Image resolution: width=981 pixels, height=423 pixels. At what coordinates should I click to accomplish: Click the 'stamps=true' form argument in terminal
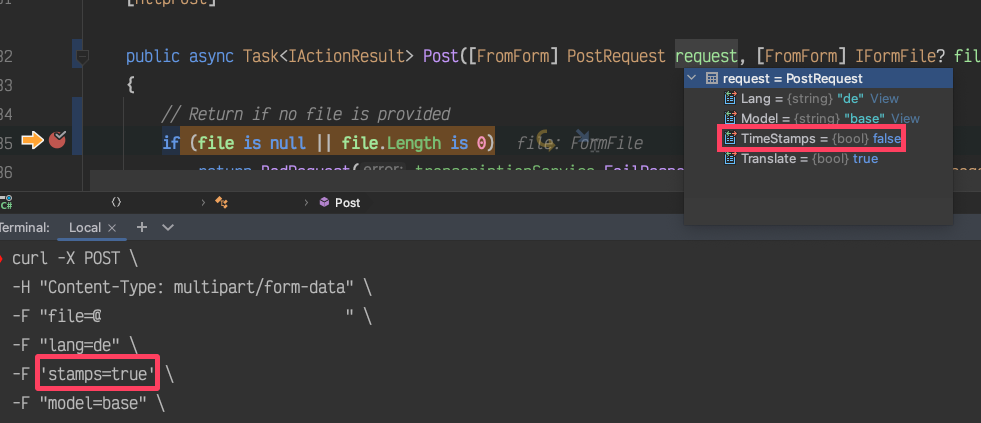(x=98, y=374)
